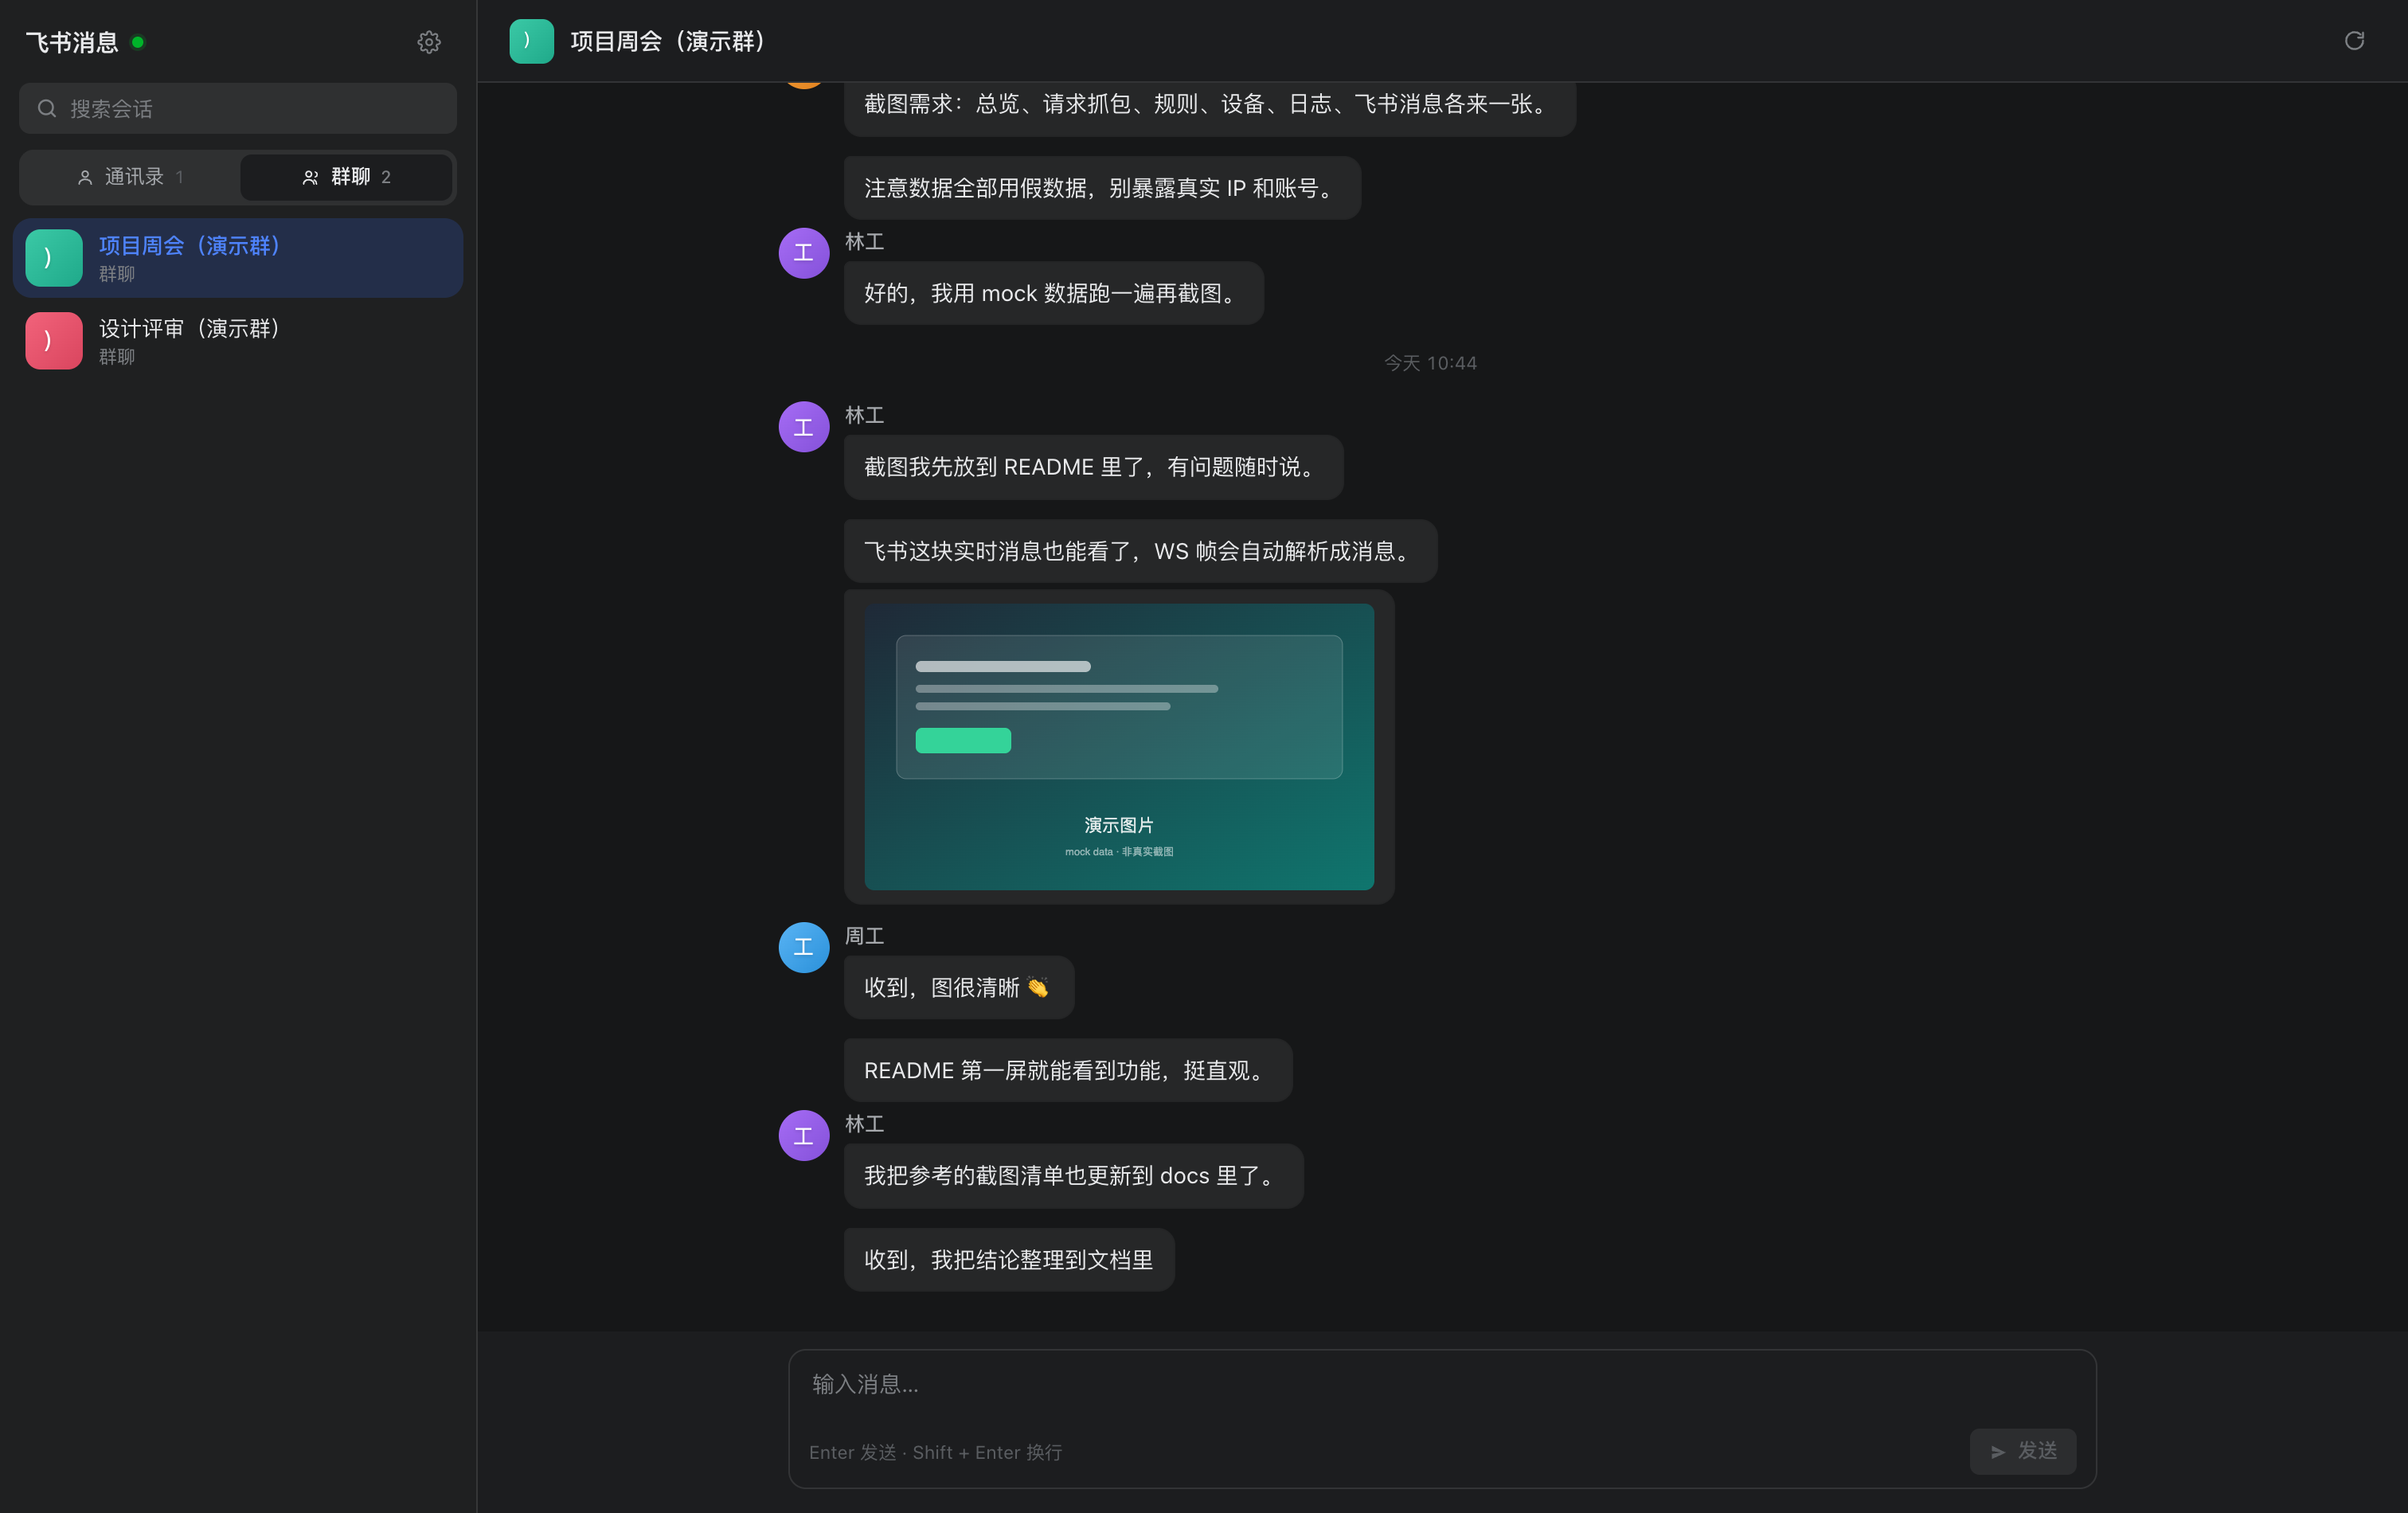Click the message 收到，图很清晰
Viewport: 2408px width, 1513px height.
(x=958, y=988)
